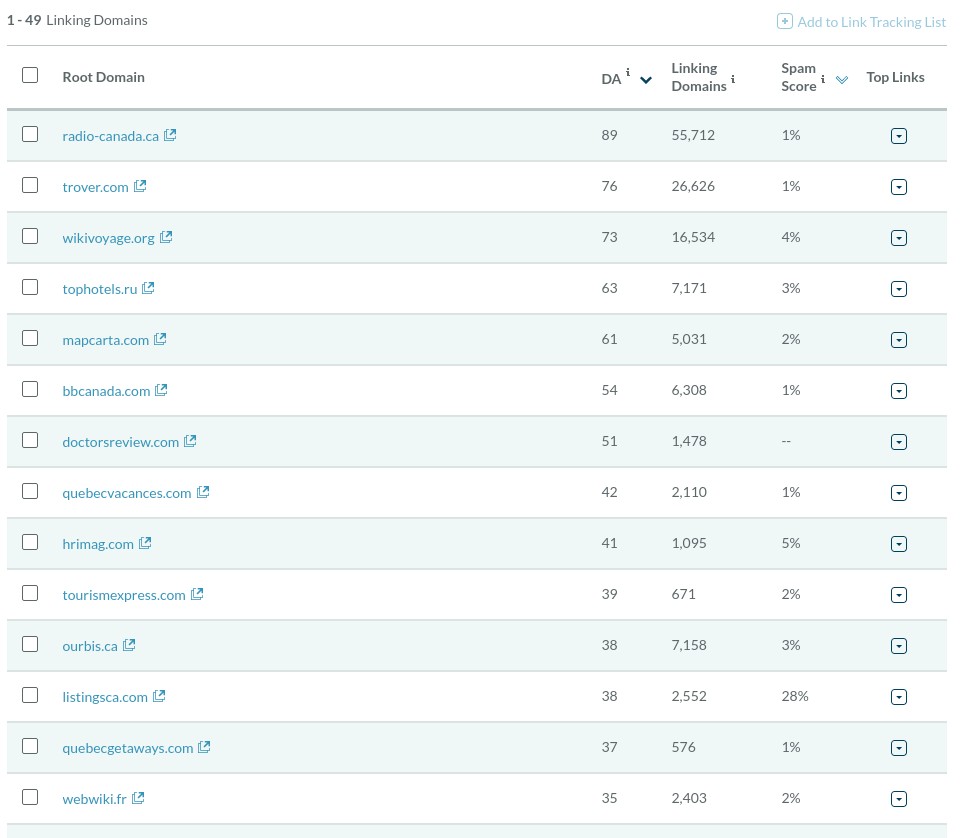Expand Top Links for bbcanada.com
963x838 pixels.
(899, 391)
